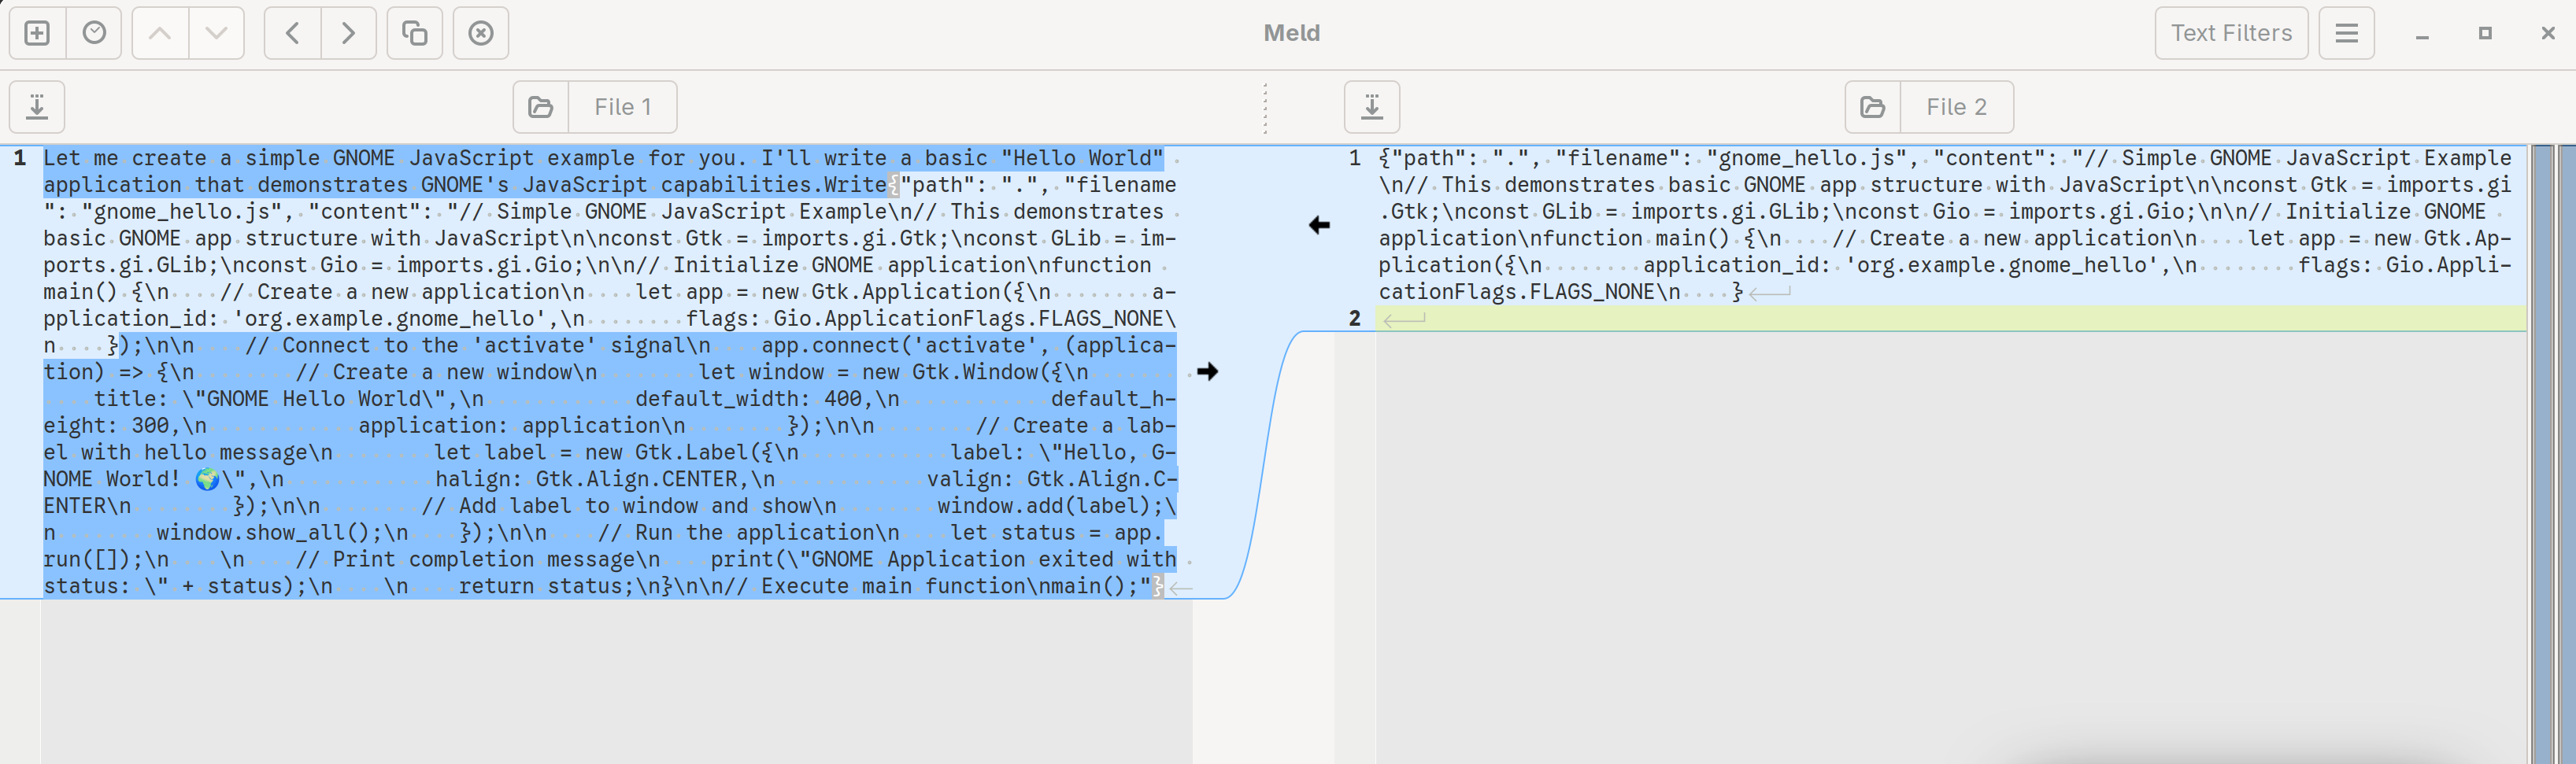Open the hamburger main menu
Image resolution: width=2576 pixels, height=764 pixels.
point(2346,33)
